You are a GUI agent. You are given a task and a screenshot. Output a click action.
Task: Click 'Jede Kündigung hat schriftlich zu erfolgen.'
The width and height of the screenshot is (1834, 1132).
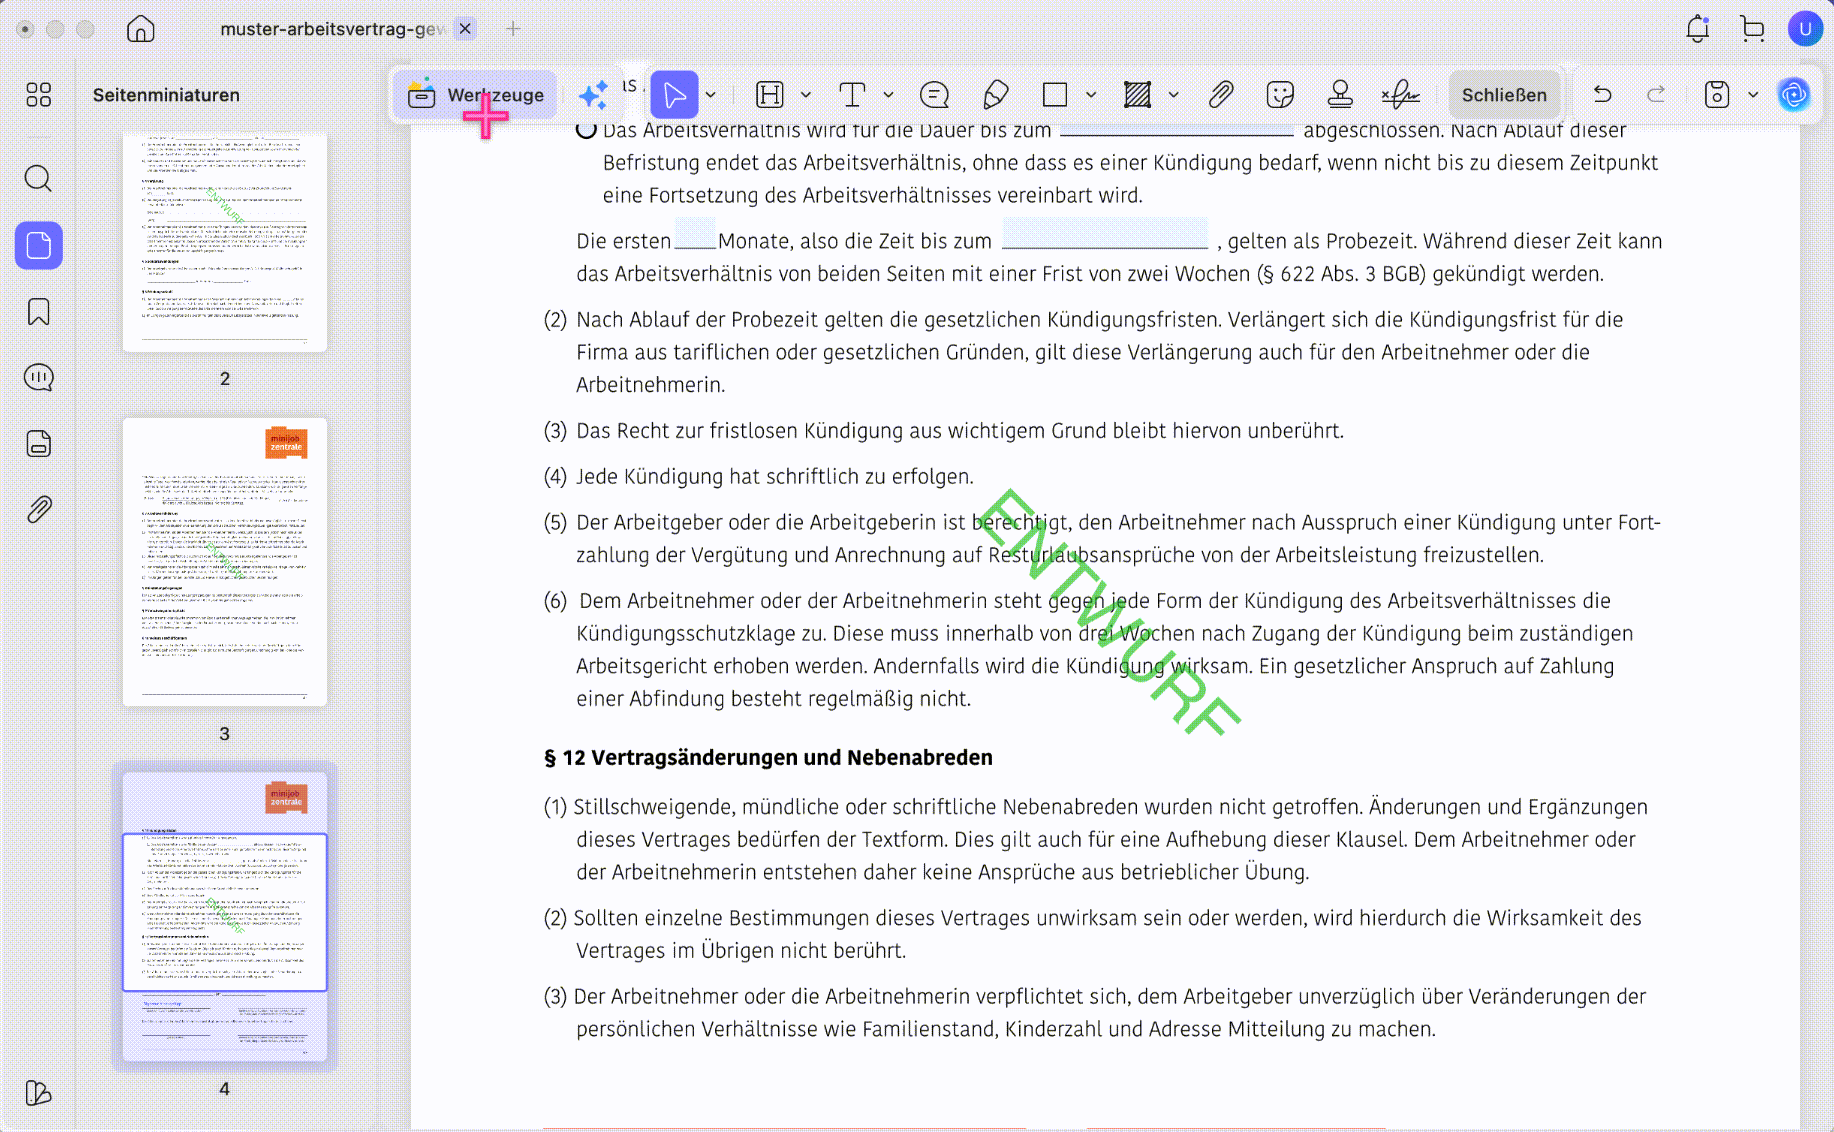point(775,477)
